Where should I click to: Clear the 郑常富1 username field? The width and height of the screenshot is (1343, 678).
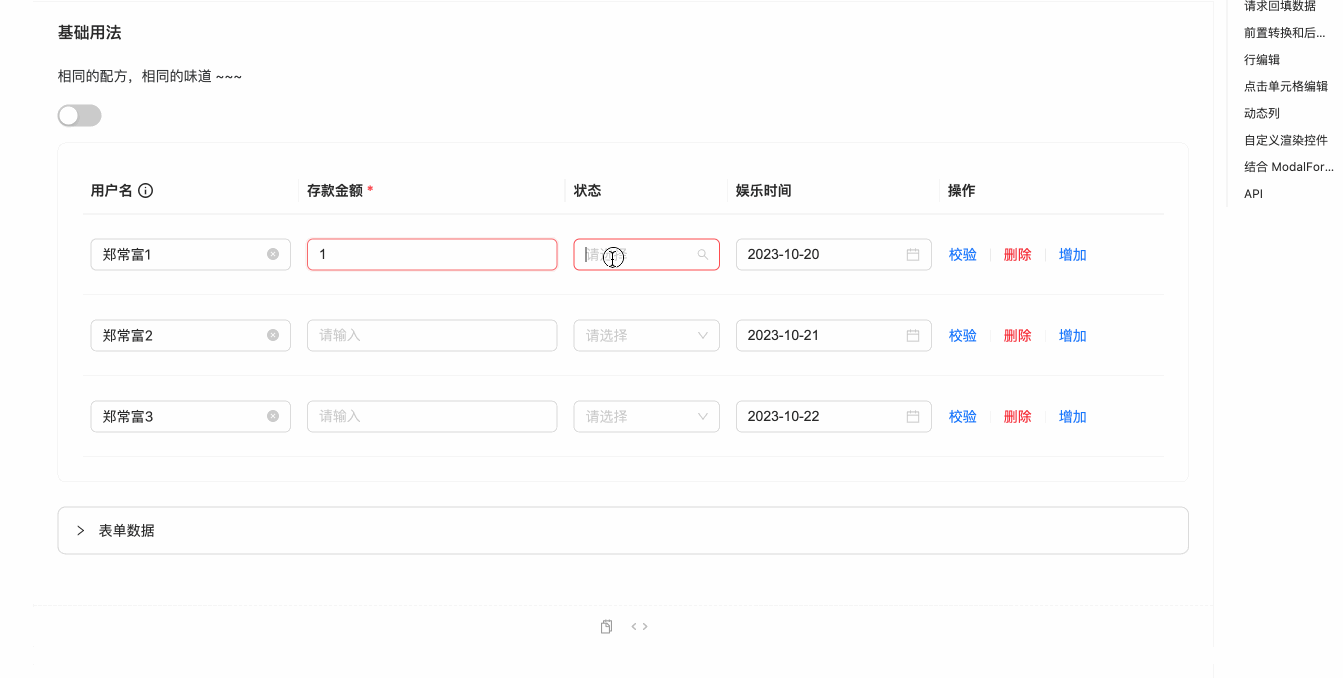pyautogui.click(x=273, y=254)
